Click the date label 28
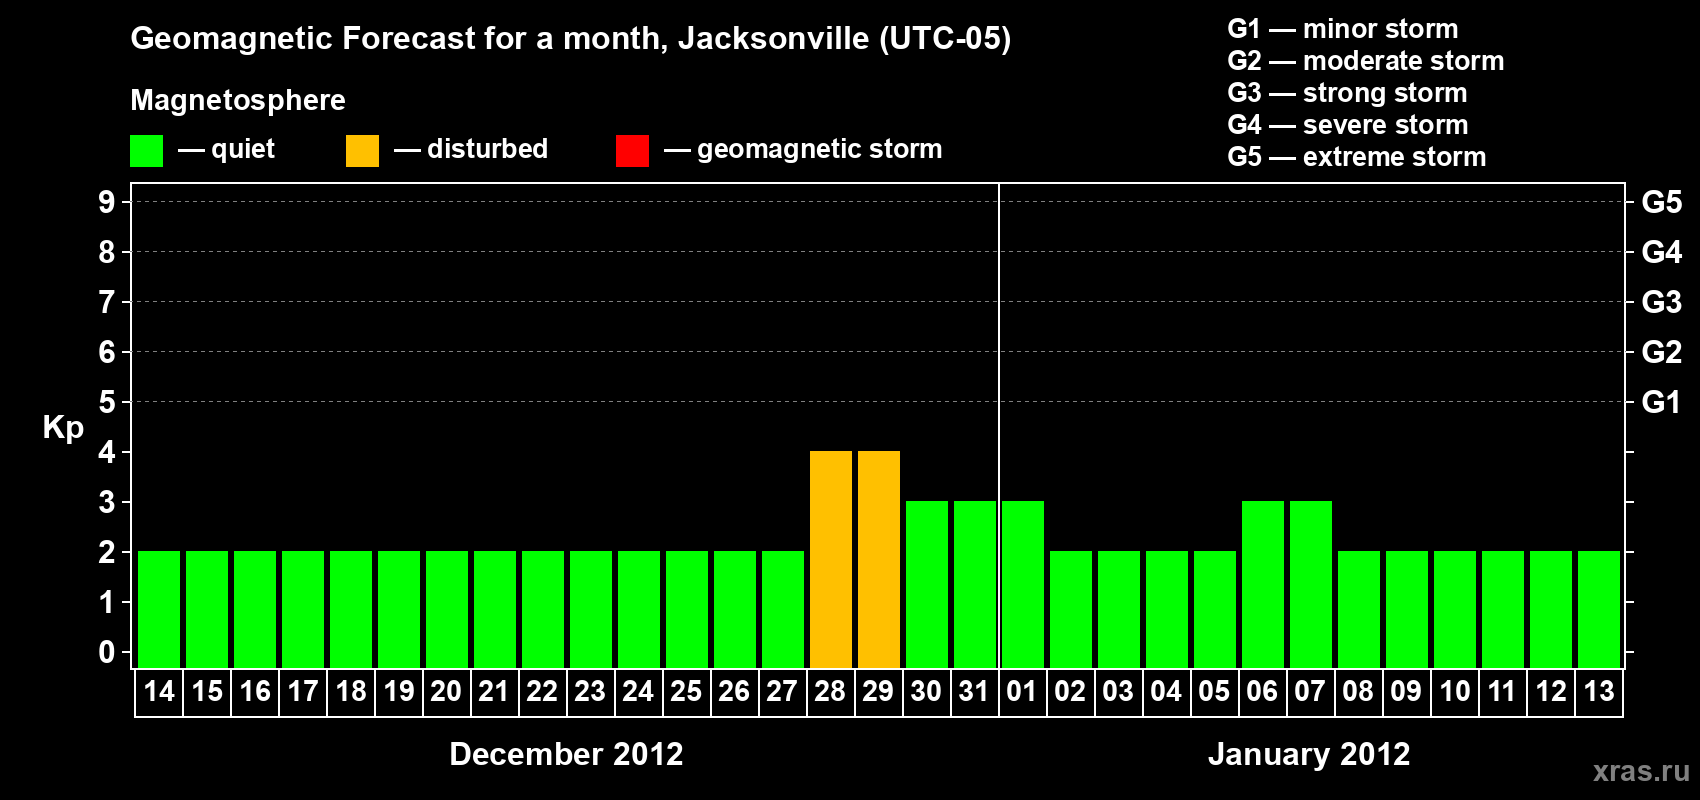The height and width of the screenshot is (800, 1700). (830, 691)
